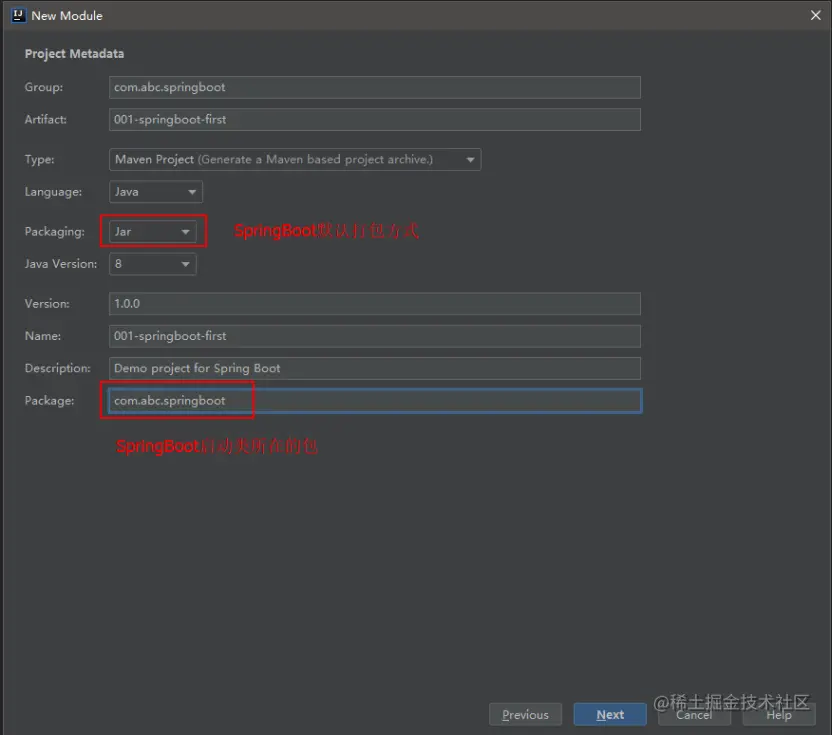Image resolution: width=833 pixels, height=735 pixels.
Task: Click the Packaging: label
Action: (55, 232)
